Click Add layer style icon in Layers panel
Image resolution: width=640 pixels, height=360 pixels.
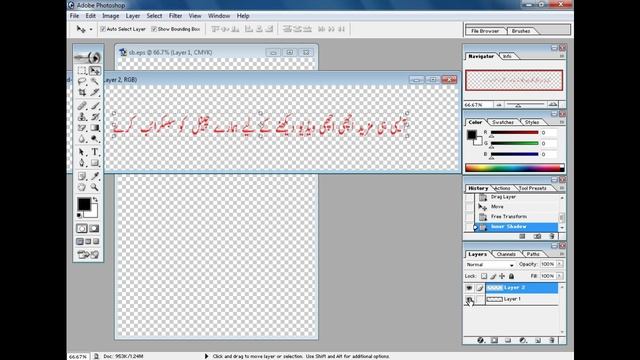pyautogui.click(x=480, y=340)
